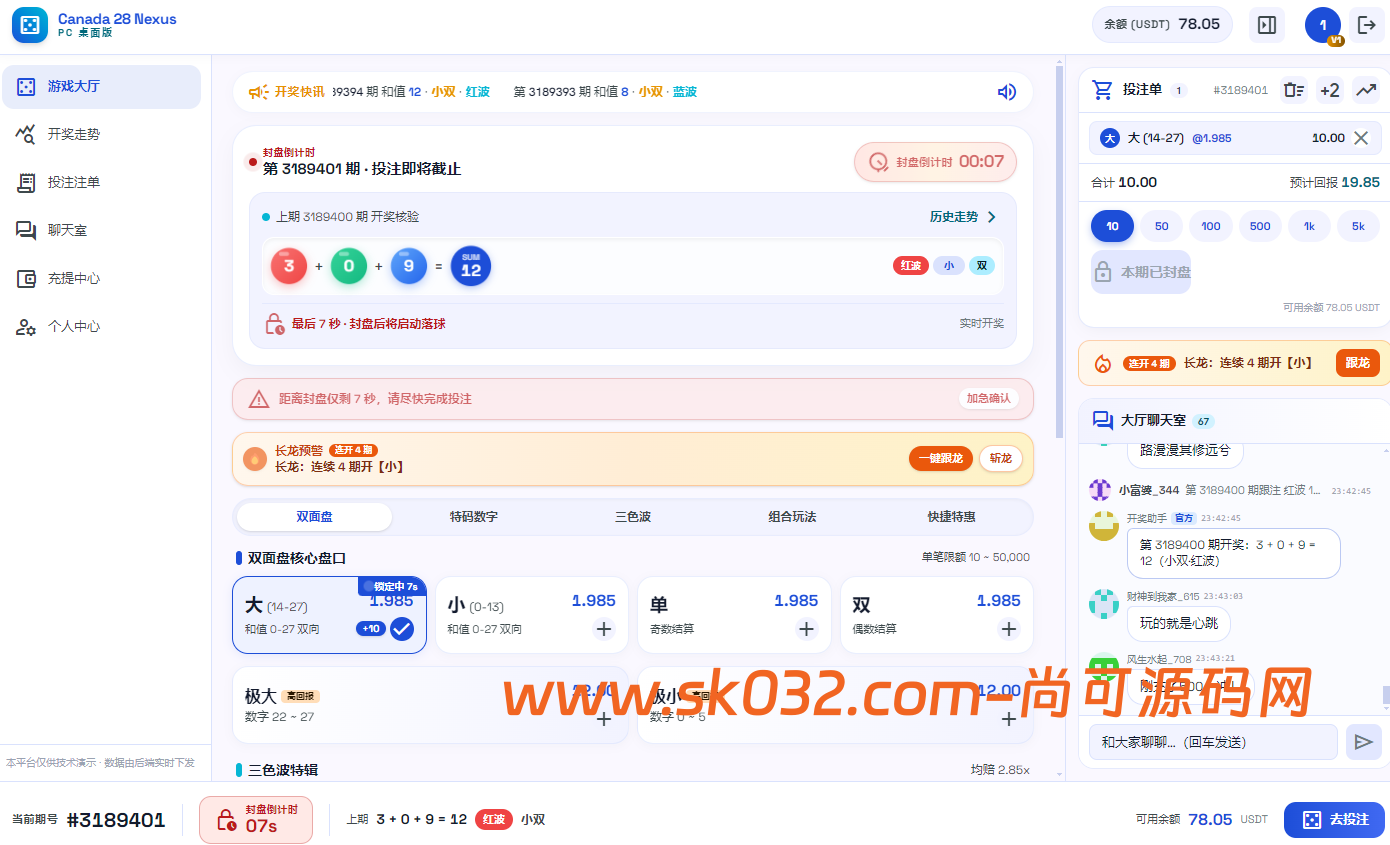The height and width of the screenshot is (845, 1390).
Task: Open the trend chart icon in bet slip
Action: (x=1366, y=90)
